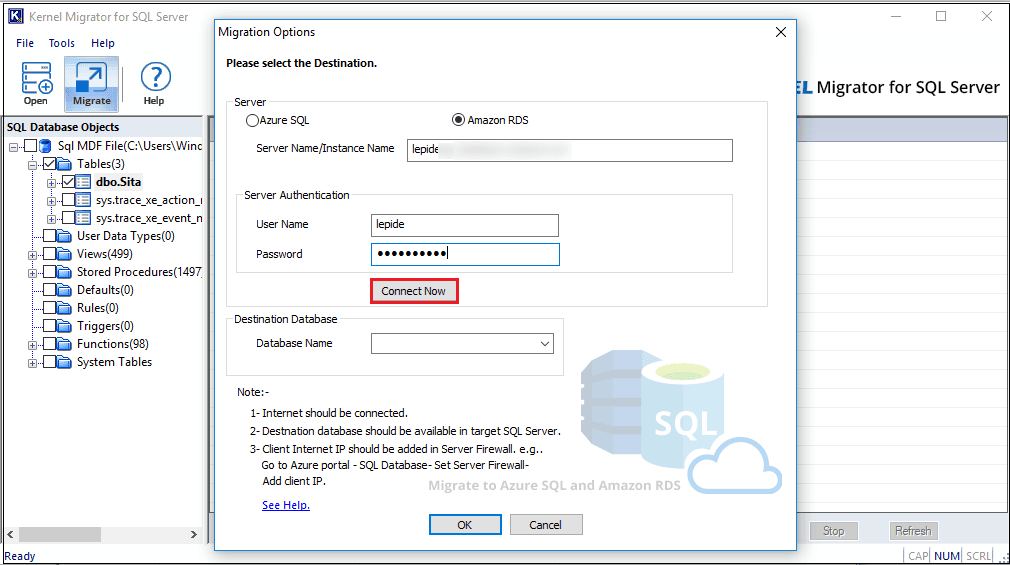Click OK in Migration Options dialog
This screenshot has height=565, width=1010.
(465, 525)
